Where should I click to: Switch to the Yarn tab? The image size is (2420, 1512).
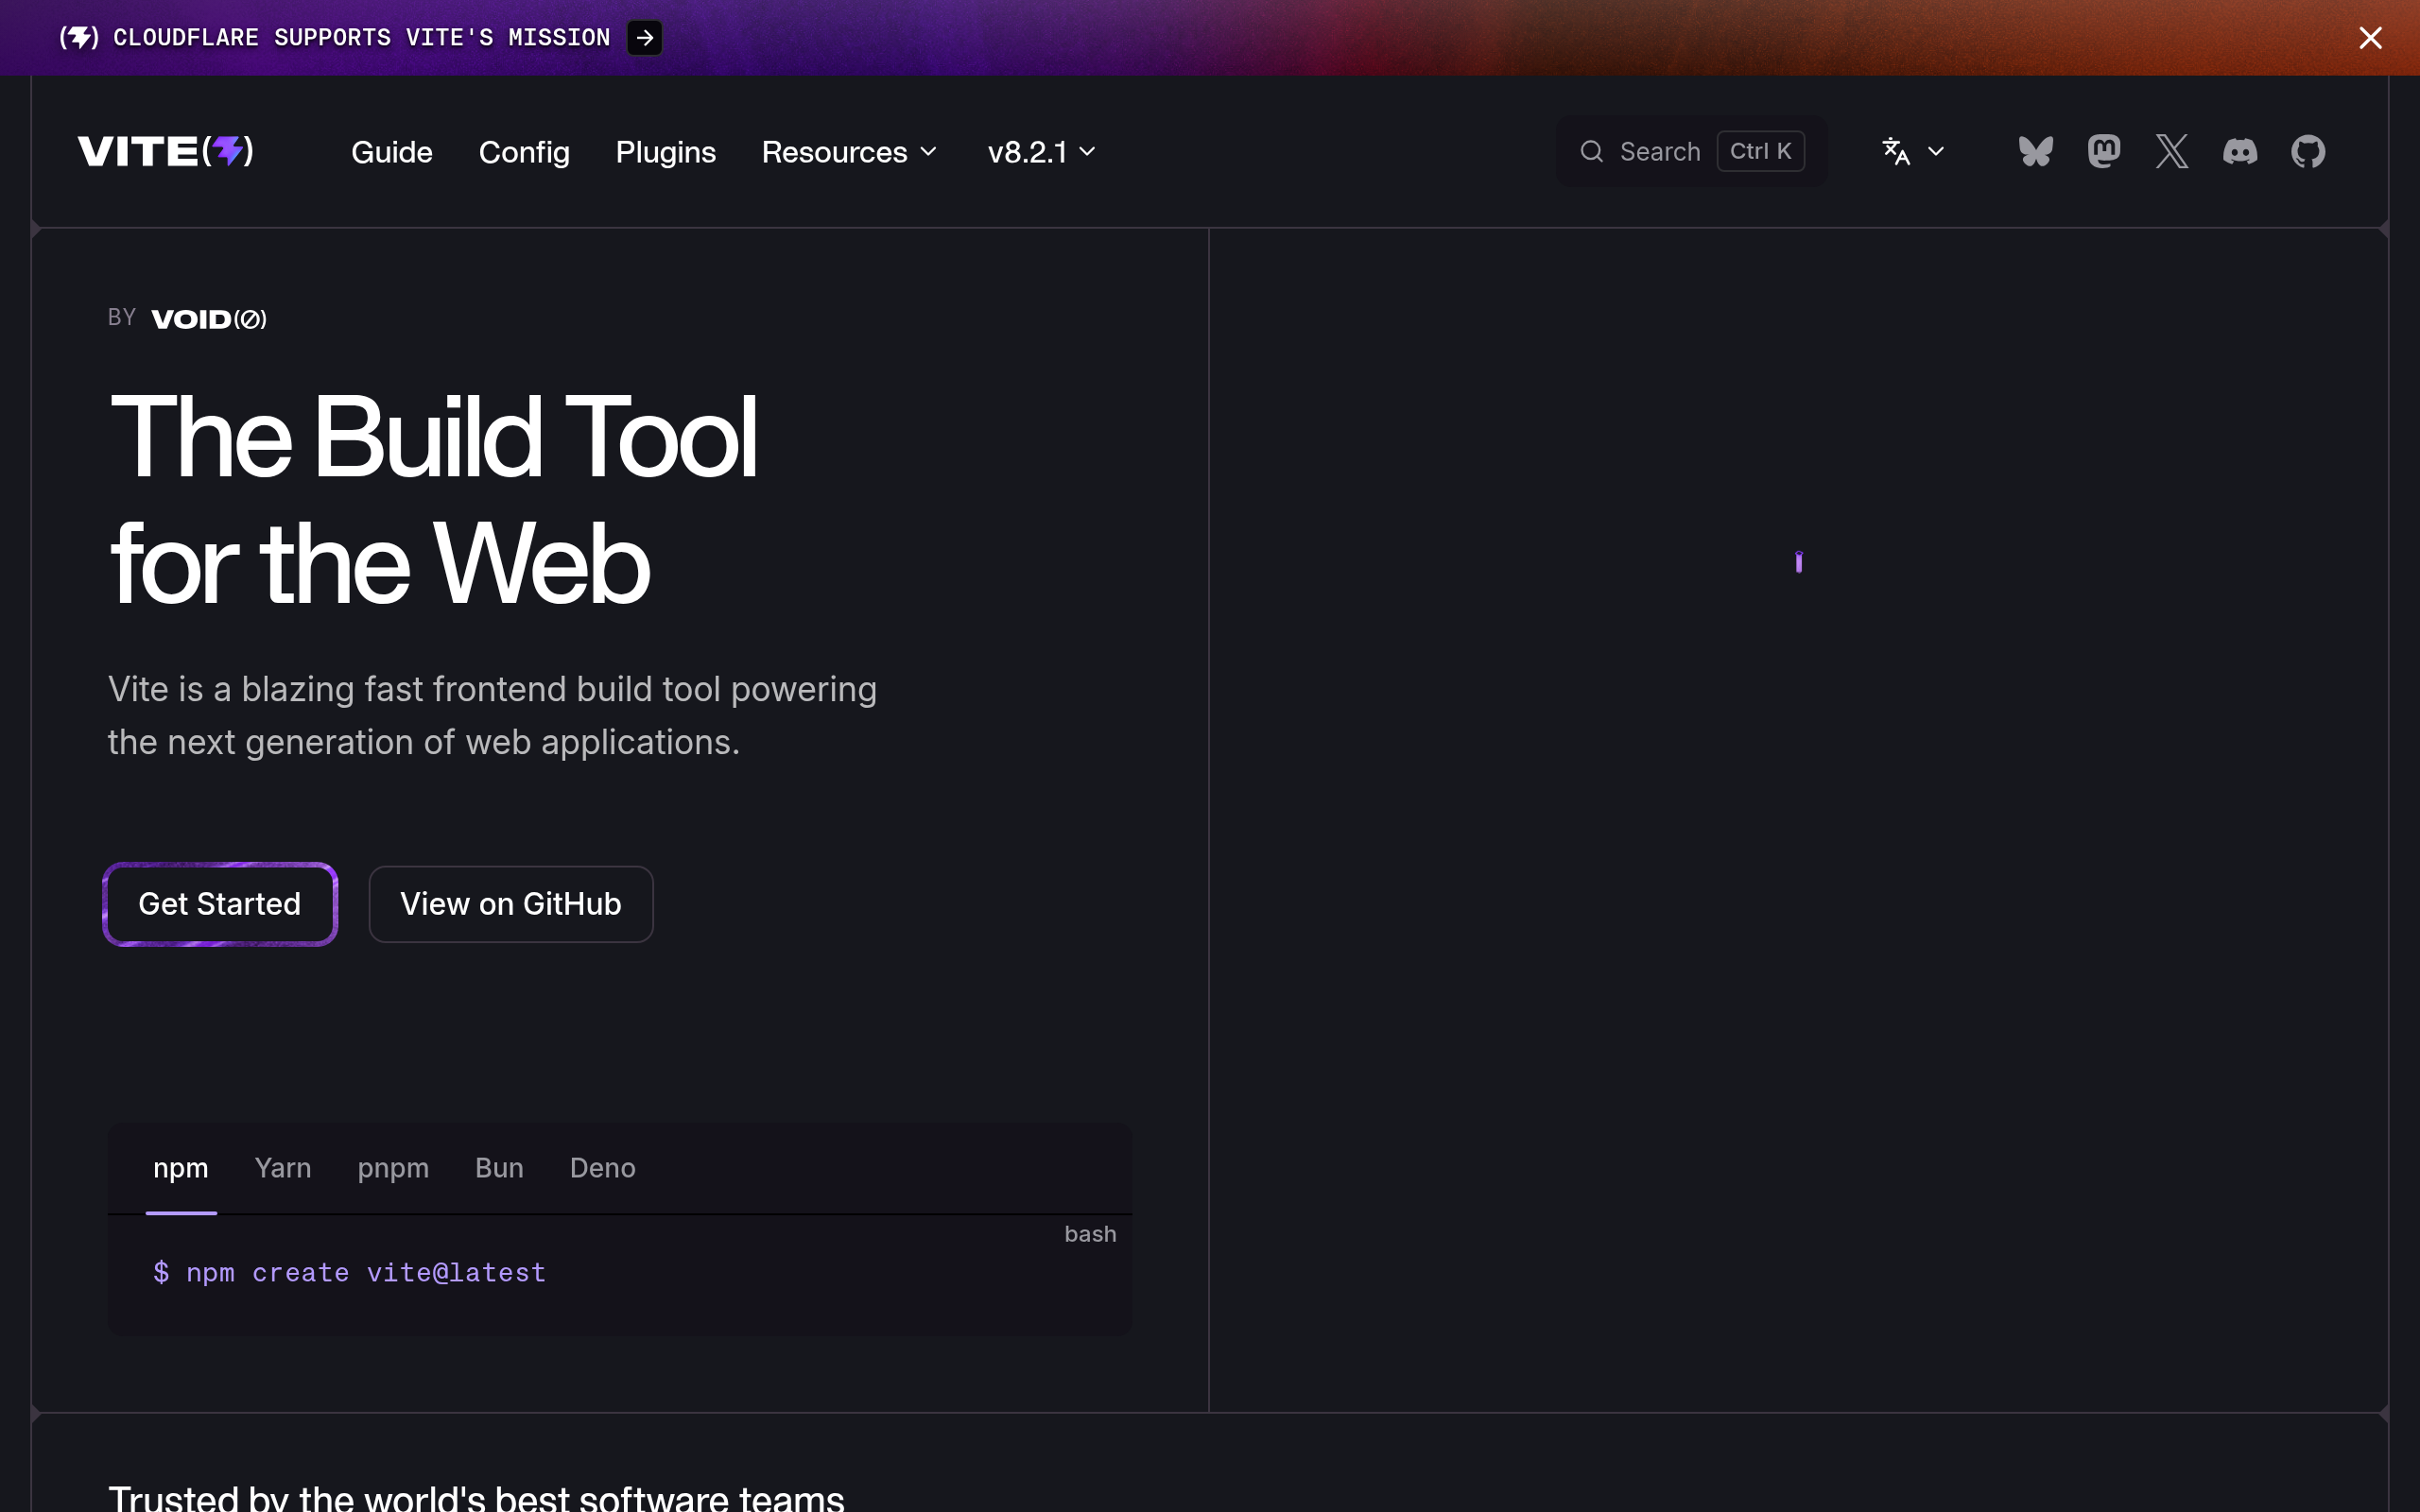click(283, 1168)
